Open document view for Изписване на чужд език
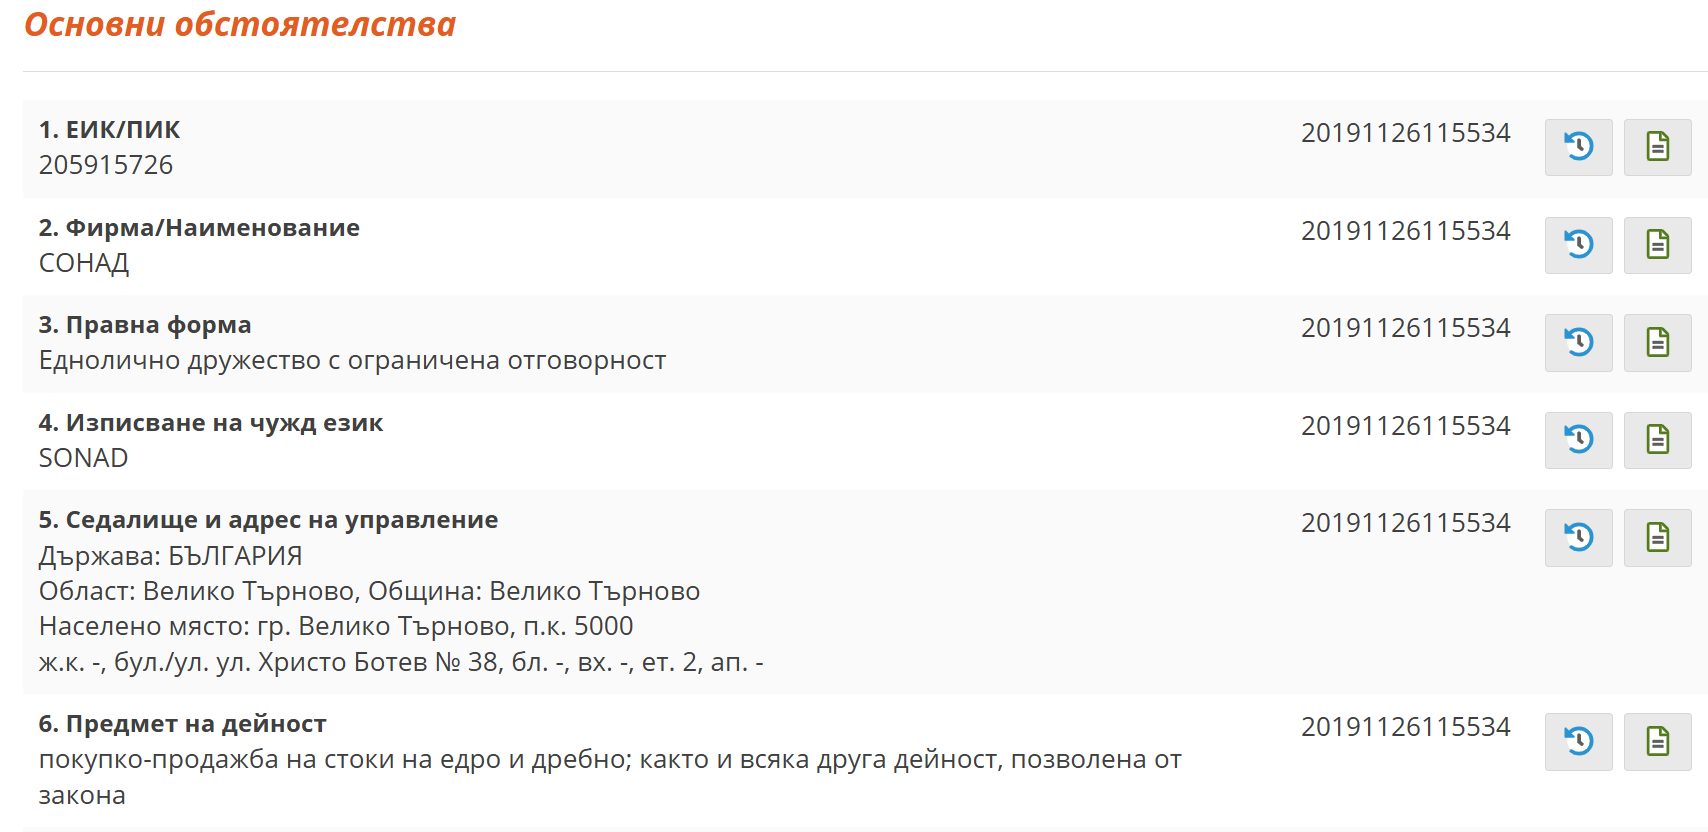The height and width of the screenshot is (832, 1708). (1659, 439)
